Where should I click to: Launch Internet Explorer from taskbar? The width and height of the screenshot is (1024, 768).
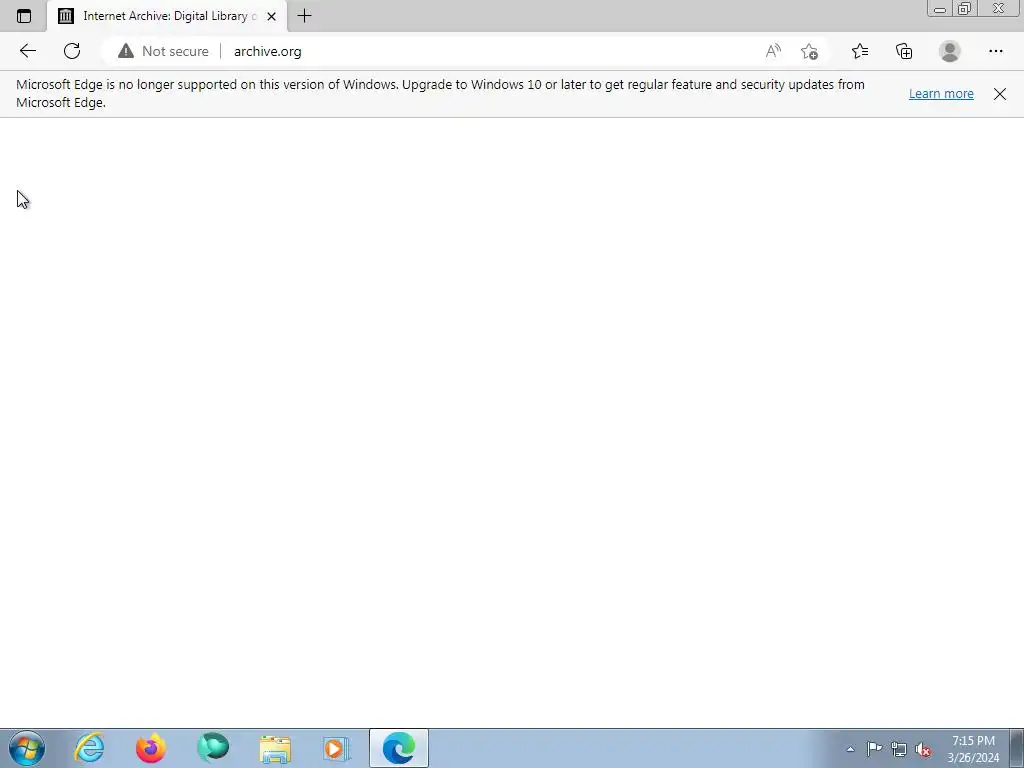coord(89,748)
